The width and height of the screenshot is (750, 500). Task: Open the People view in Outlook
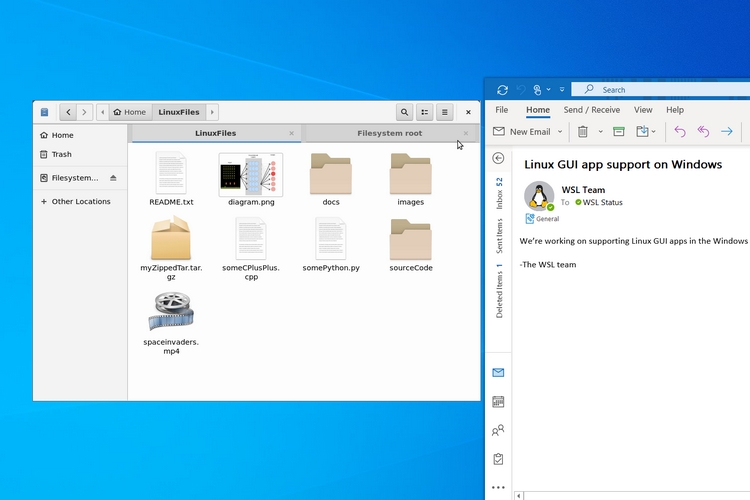coord(498,431)
